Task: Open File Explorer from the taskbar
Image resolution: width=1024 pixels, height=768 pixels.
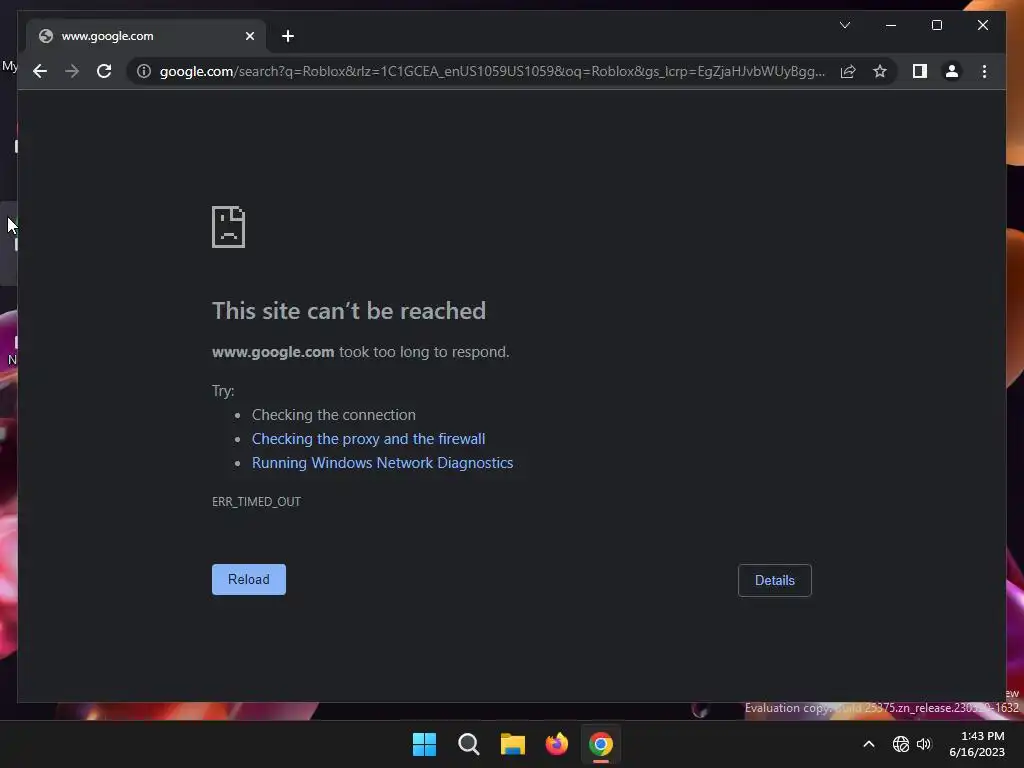Action: coord(513,744)
